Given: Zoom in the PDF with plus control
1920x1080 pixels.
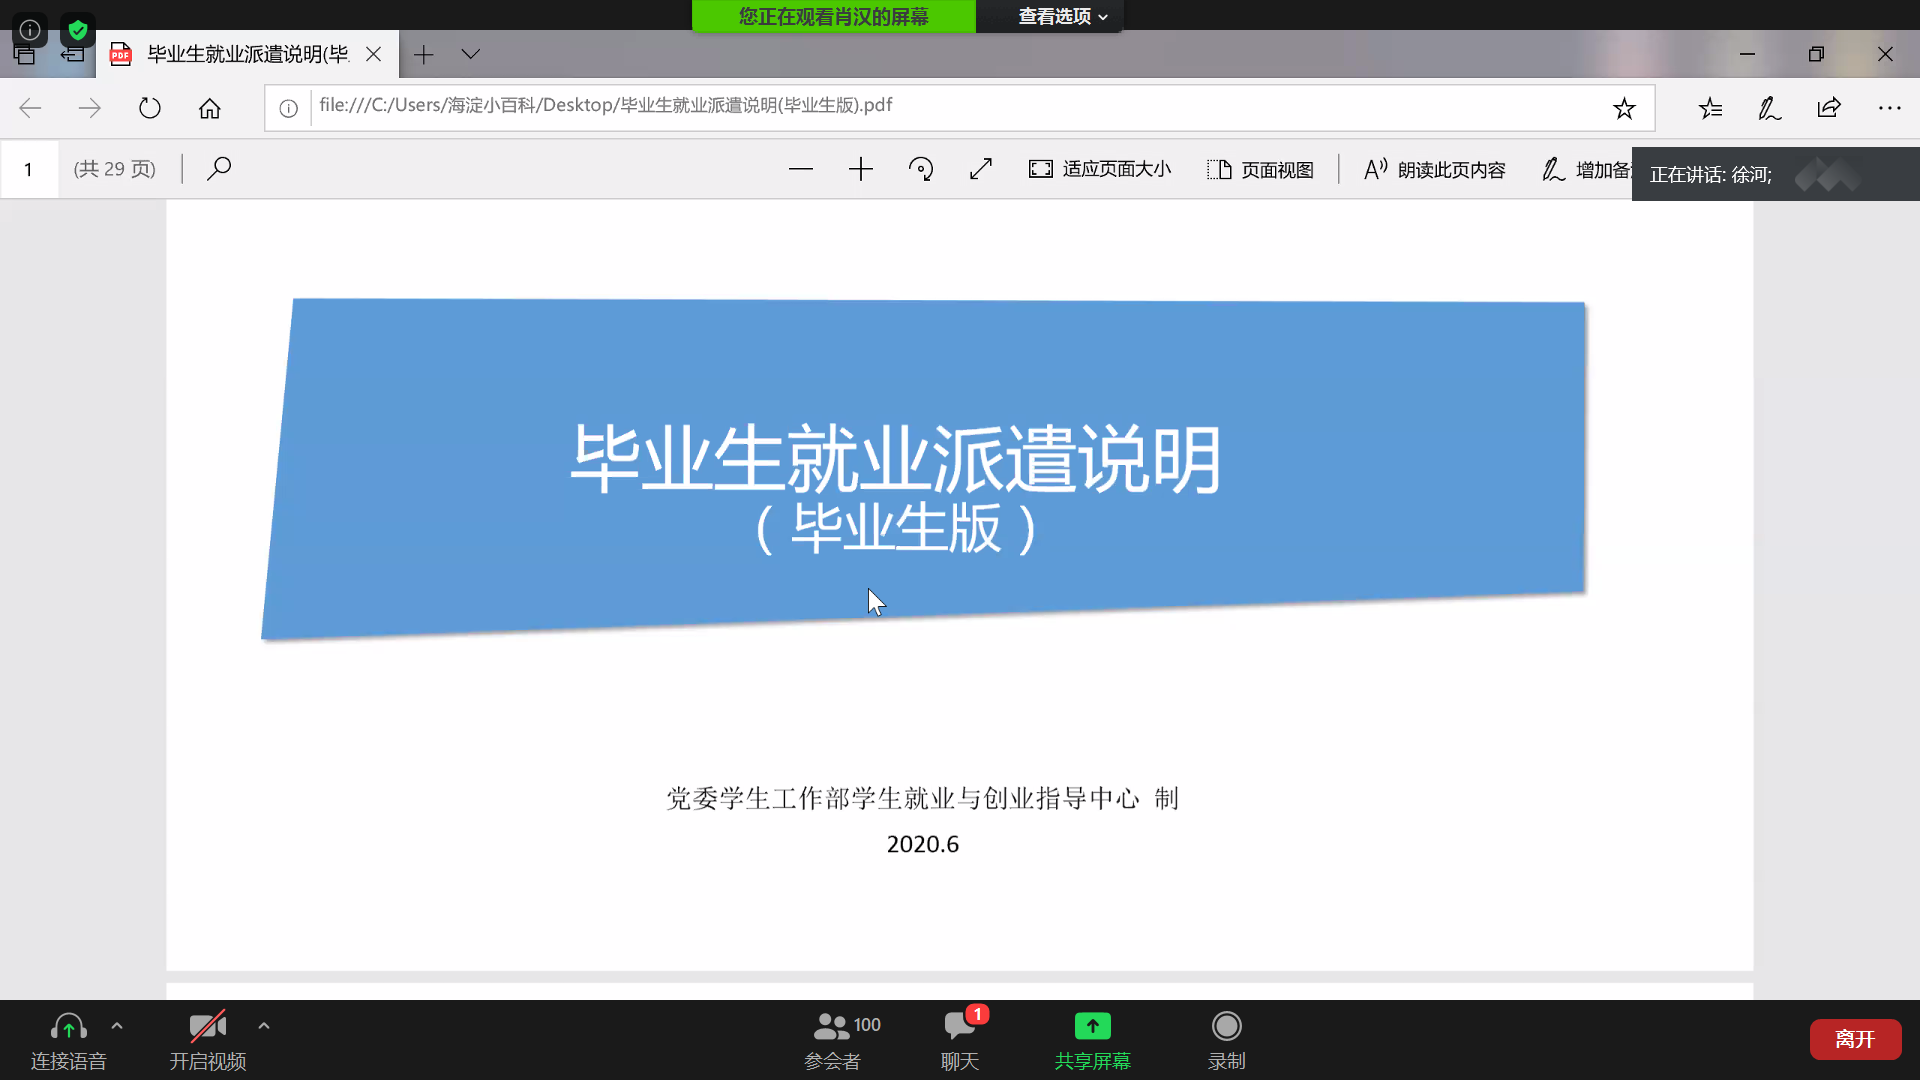Looking at the screenshot, I should click(860, 169).
